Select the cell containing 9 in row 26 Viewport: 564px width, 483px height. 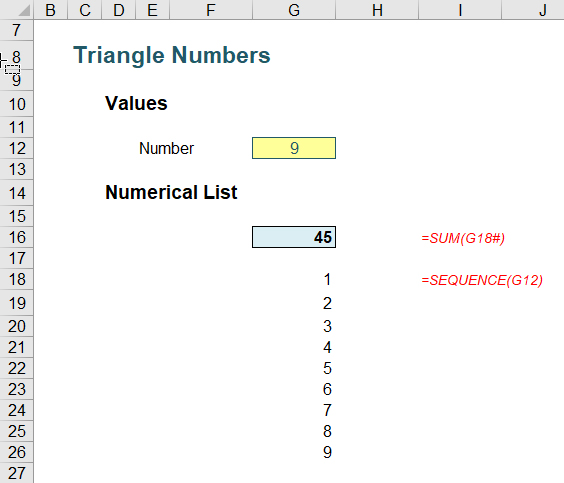(294, 452)
